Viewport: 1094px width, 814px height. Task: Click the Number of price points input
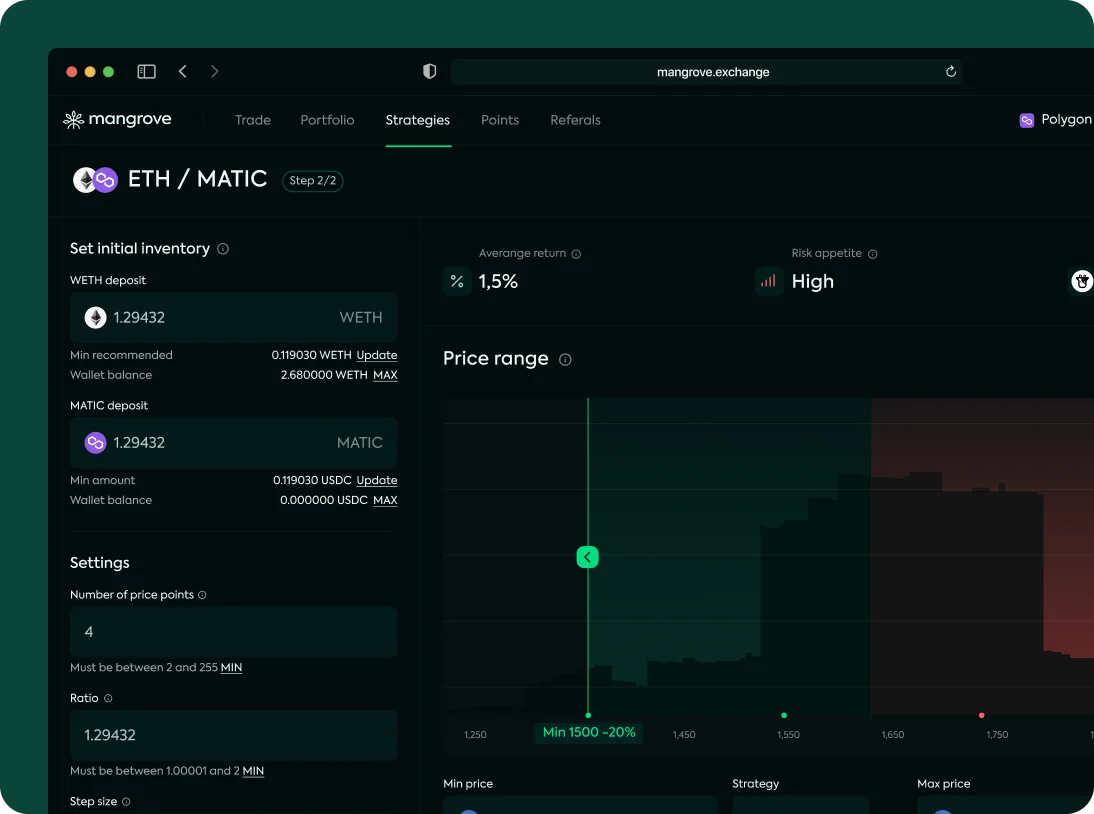click(233, 631)
